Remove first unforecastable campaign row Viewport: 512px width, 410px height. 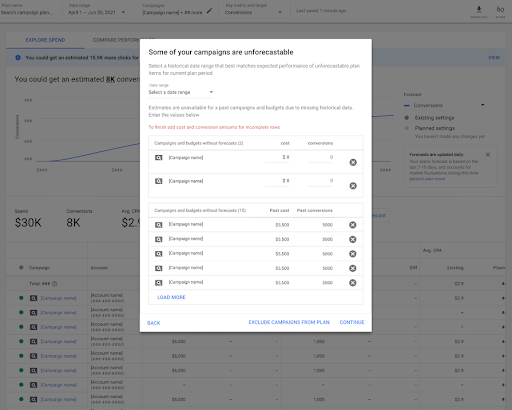(353, 162)
